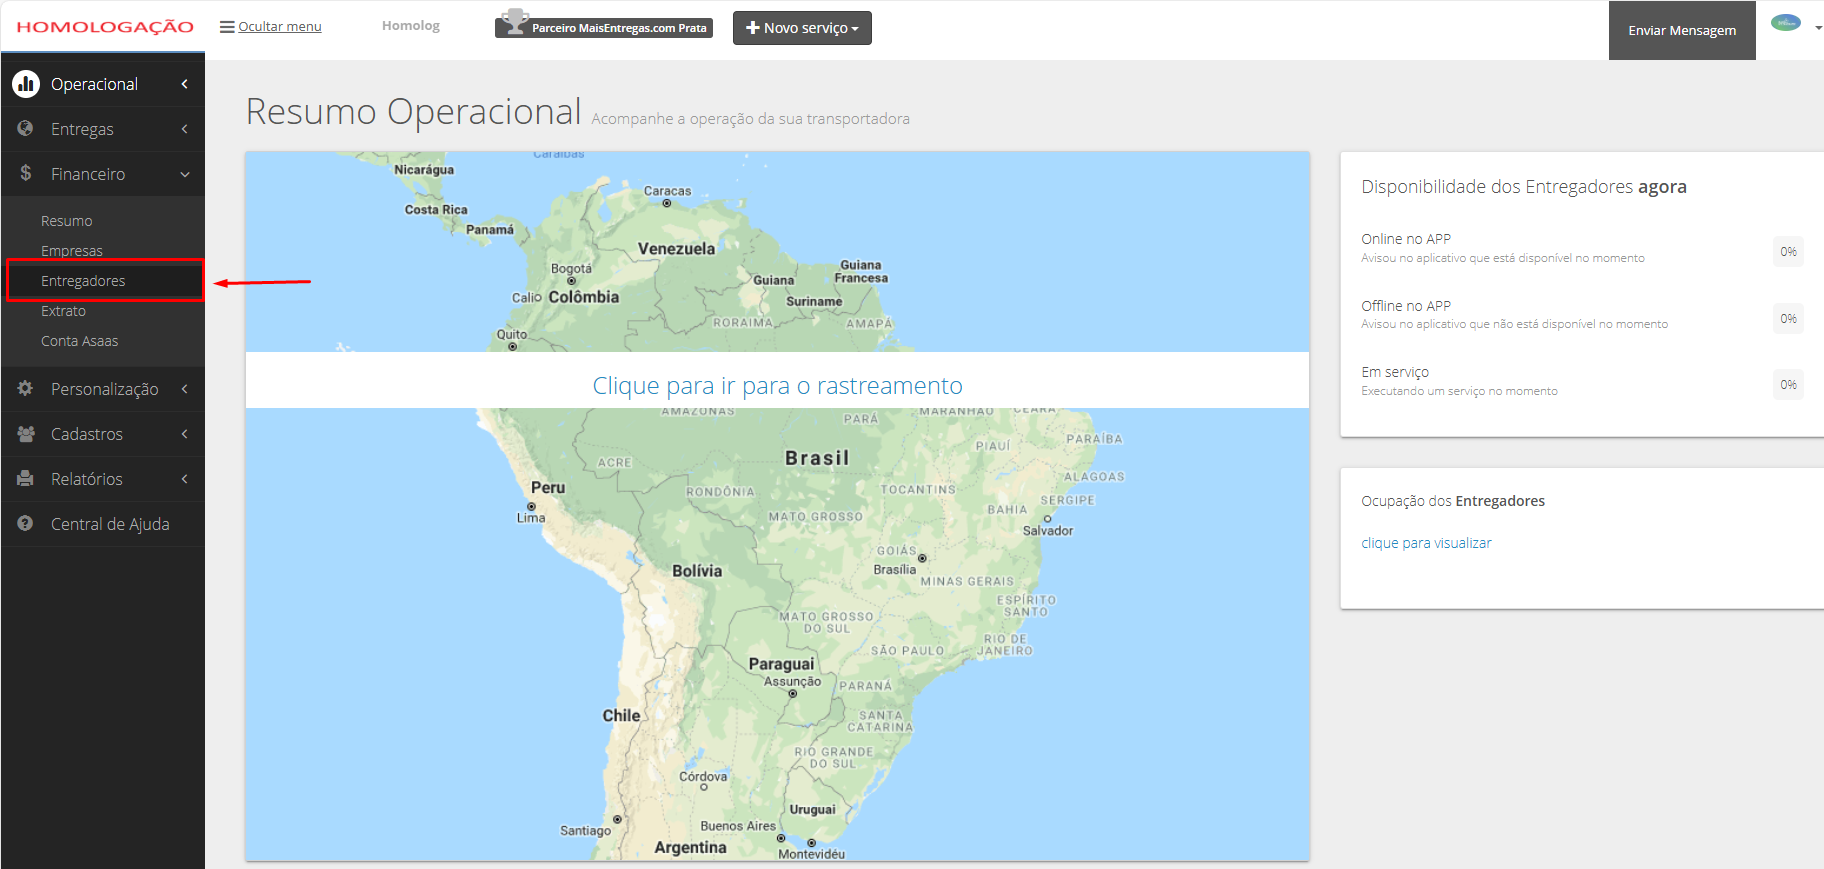Viewport: 1824px width, 869px height.
Task: Open Conta Asaas under Financeiro
Action: tap(79, 341)
